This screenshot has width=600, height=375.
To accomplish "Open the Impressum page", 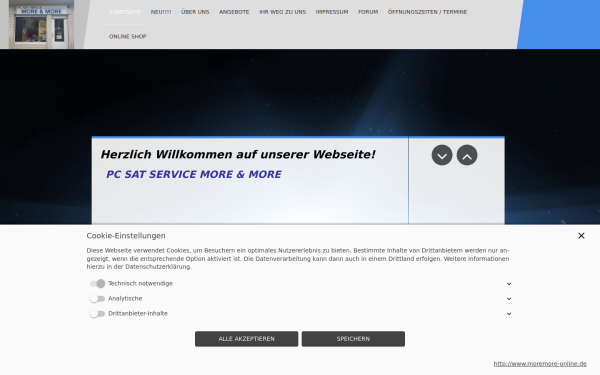I will tap(332, 12).
